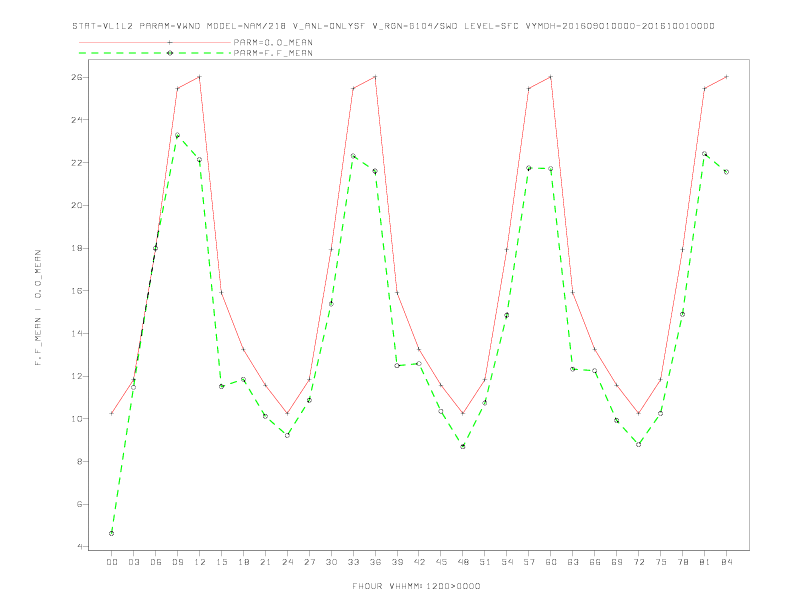
Task: Click red O.O_MEAN peak marker at hour 36
Action: (x=375, y=77)
